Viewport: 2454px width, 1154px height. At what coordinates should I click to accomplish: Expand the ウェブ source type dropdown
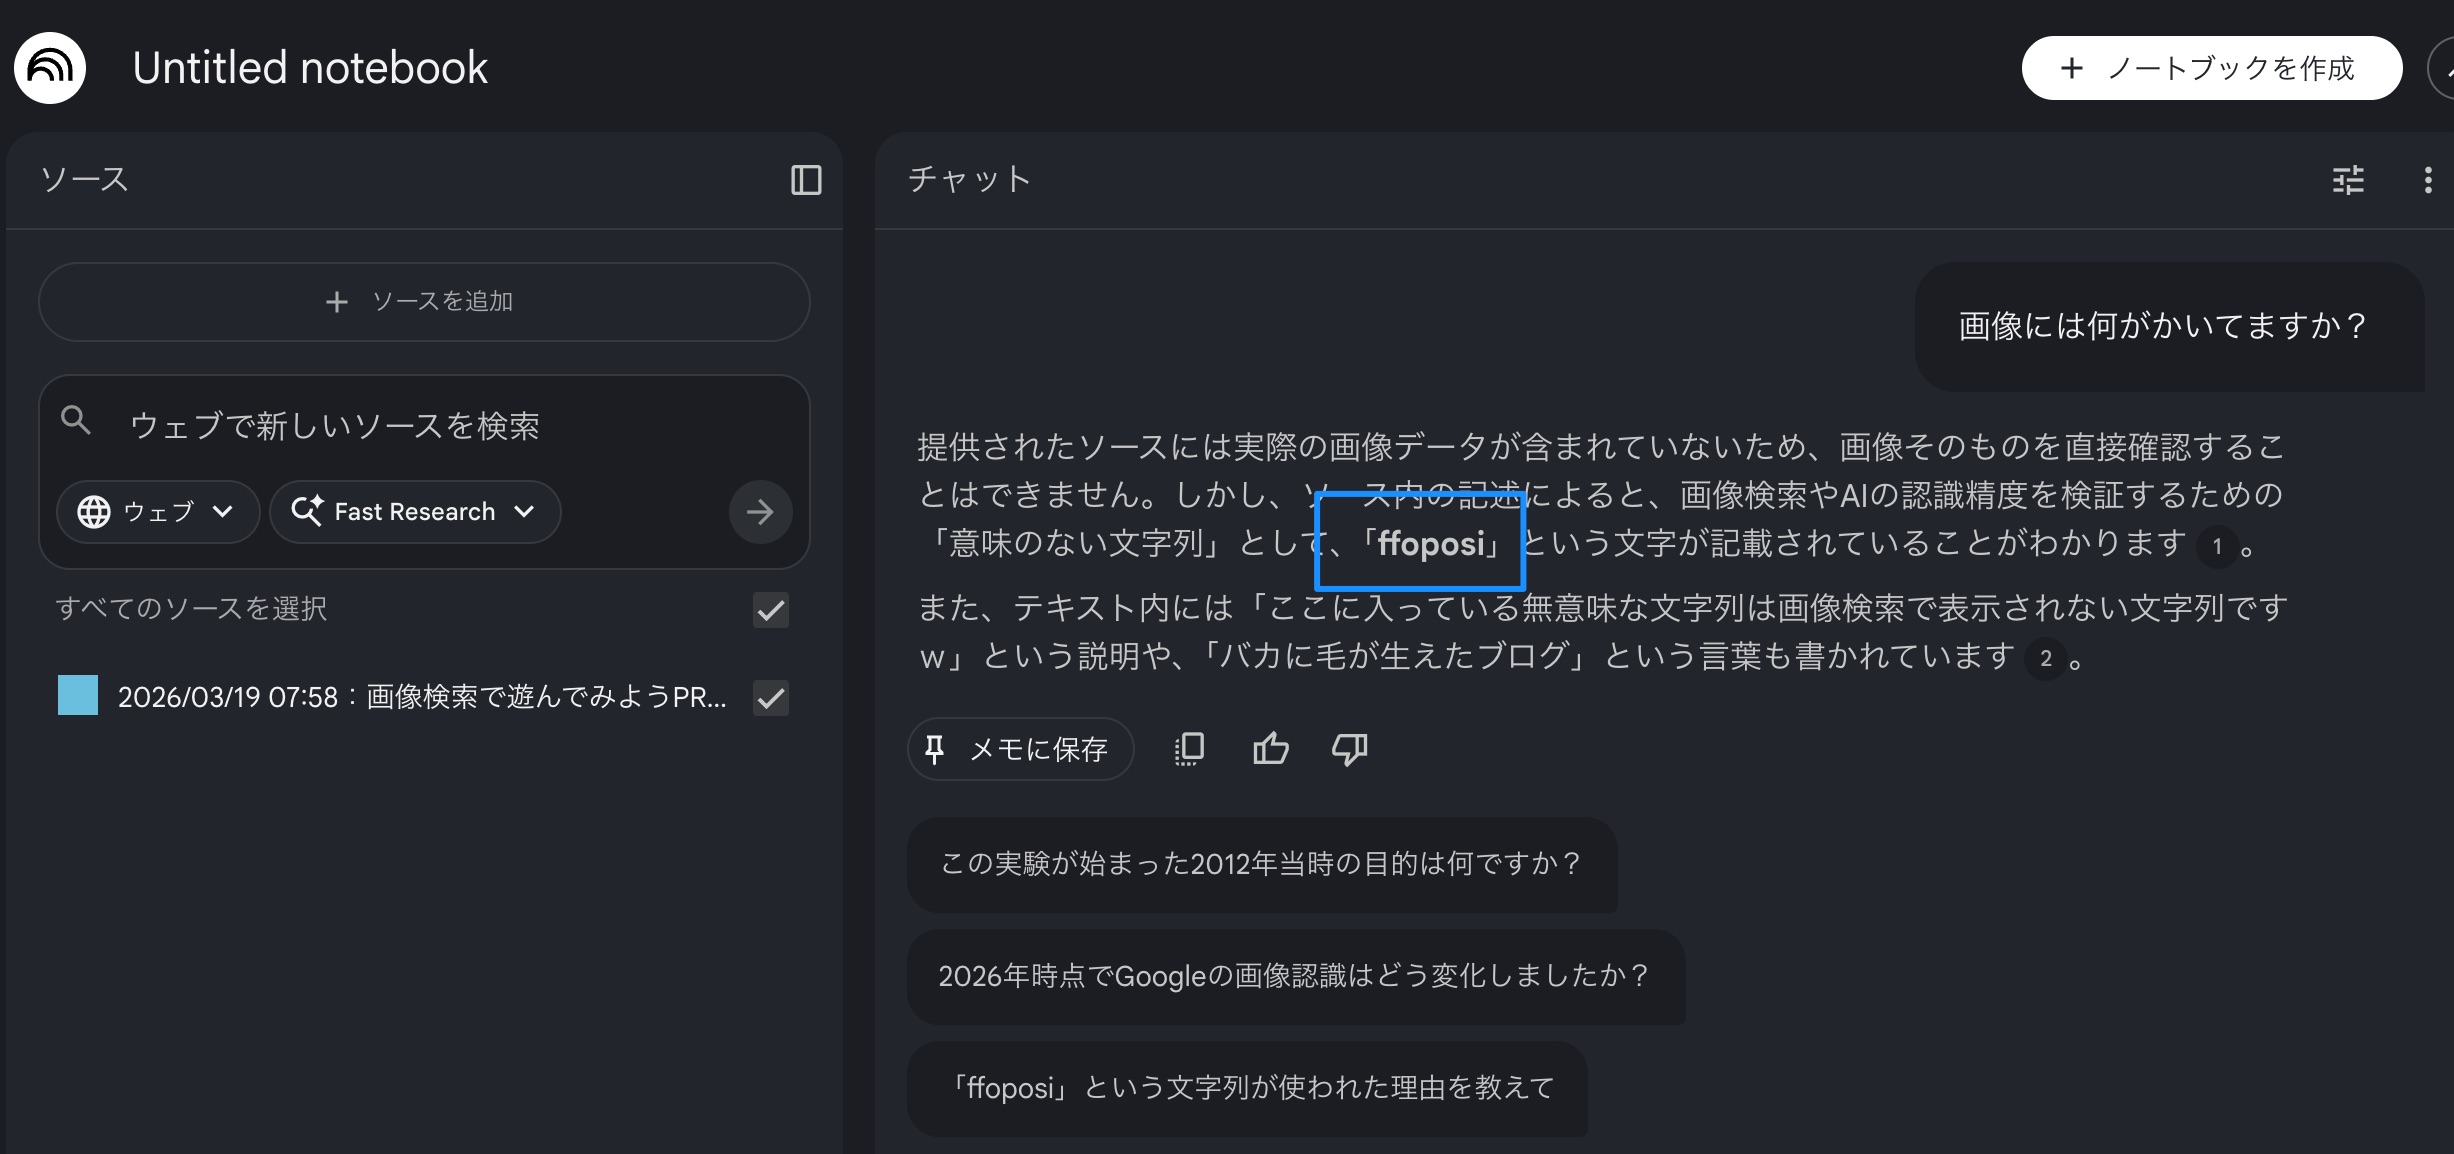click(158, 512)
